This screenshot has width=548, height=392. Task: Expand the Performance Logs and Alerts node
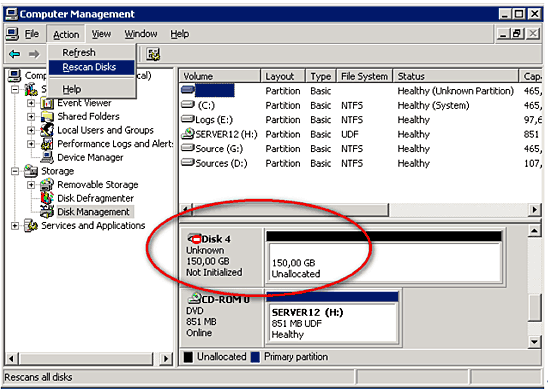[31, 144]
